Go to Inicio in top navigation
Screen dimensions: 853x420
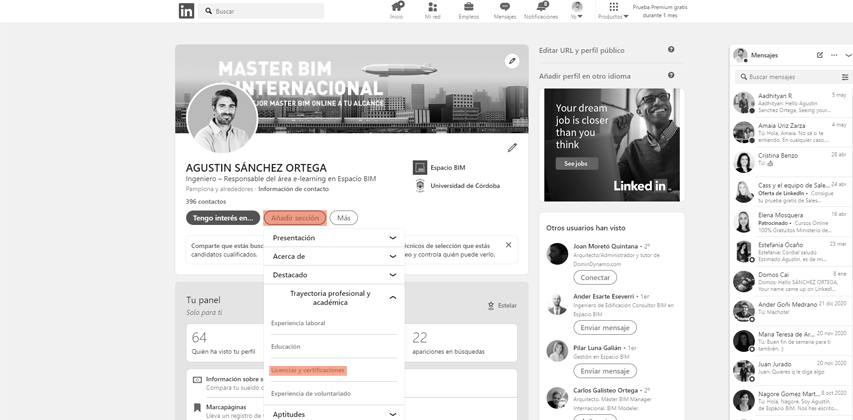tap(397, 10)
